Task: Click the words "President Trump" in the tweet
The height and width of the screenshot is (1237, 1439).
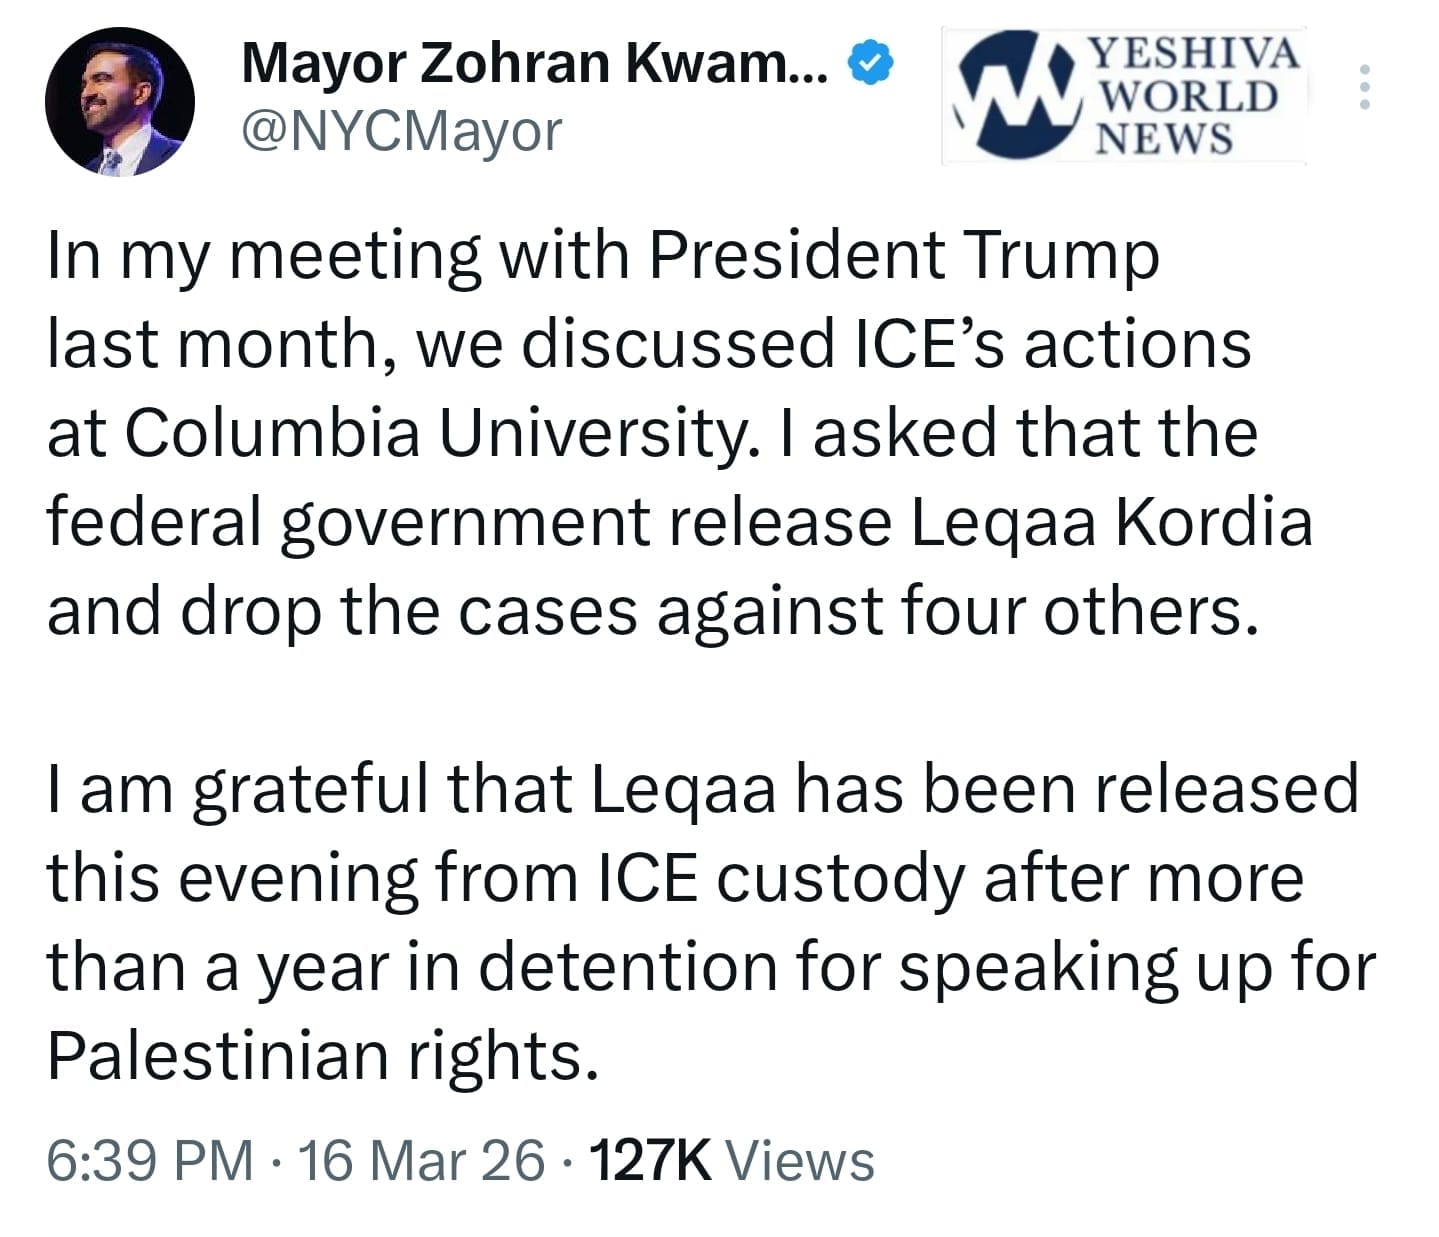Action: [x=904, y=255]
